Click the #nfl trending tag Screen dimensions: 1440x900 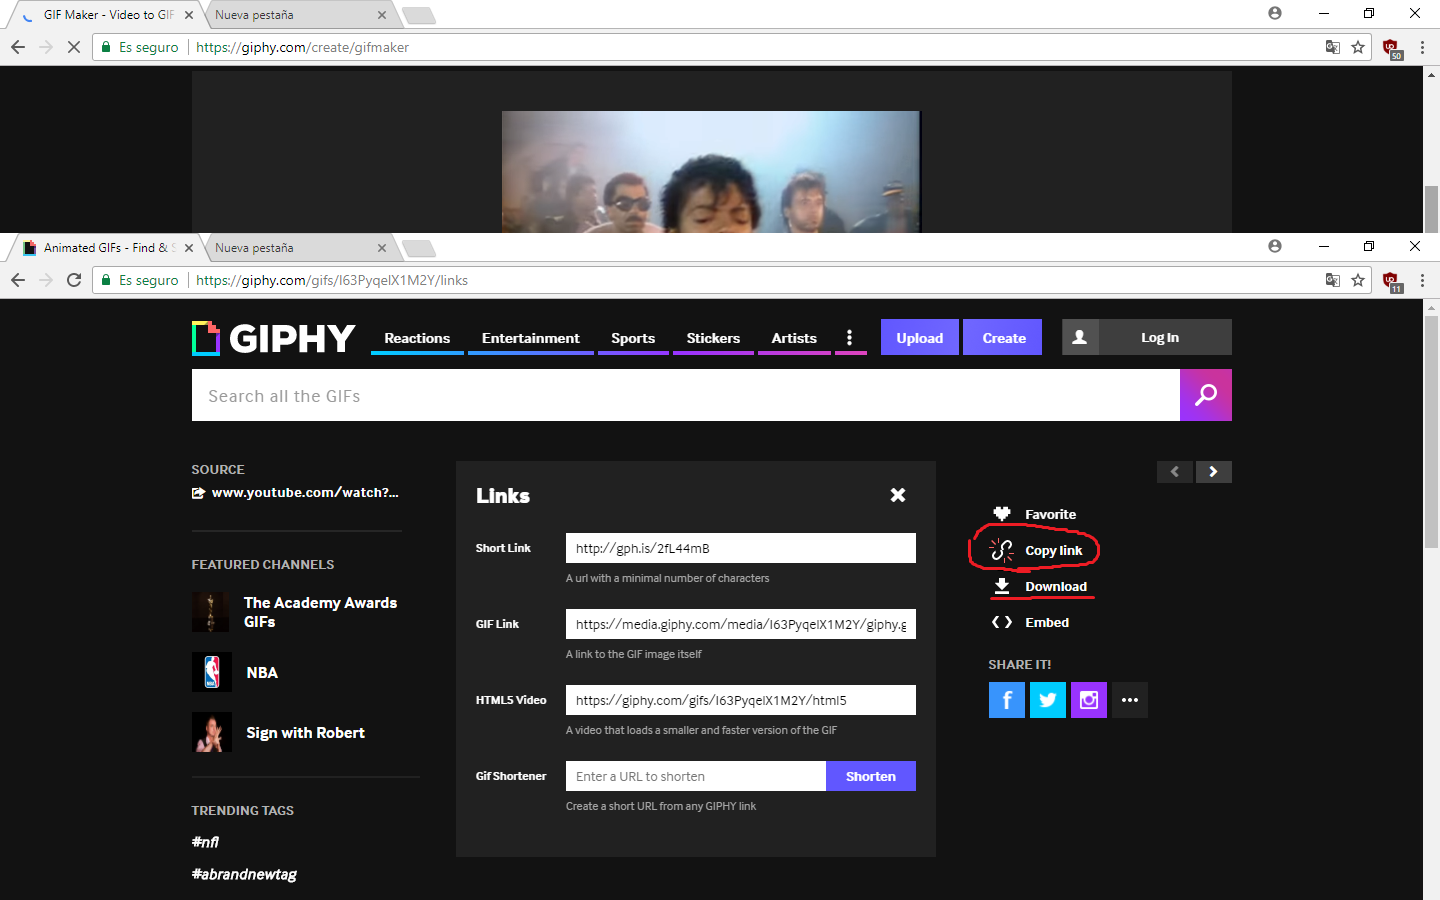click(205, 842)
